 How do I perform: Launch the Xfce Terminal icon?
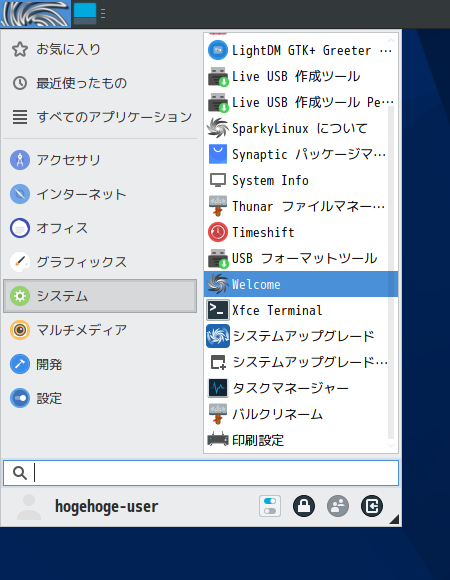point(218,310)
